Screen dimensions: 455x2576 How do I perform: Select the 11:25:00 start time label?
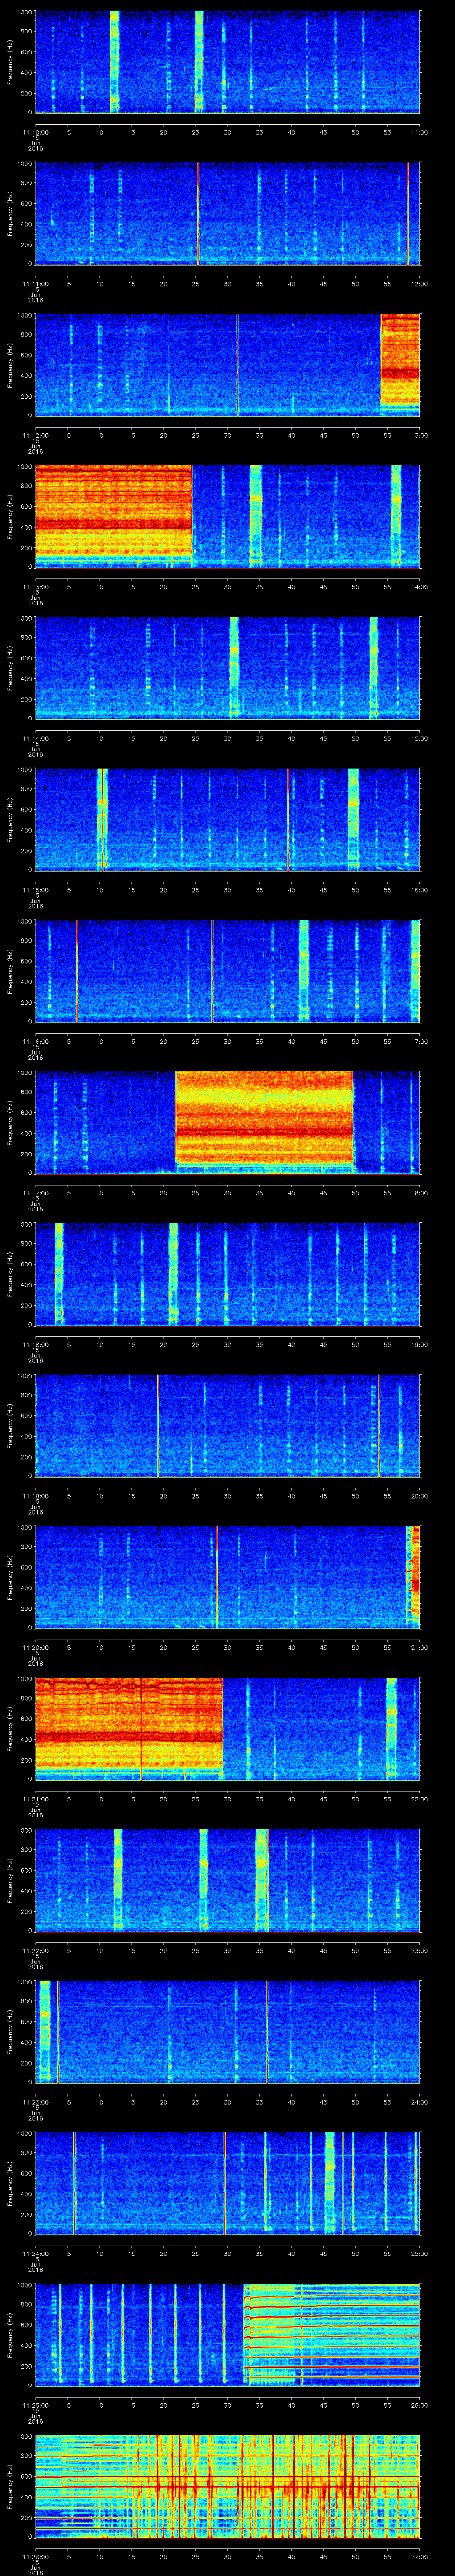[35, 2405]
